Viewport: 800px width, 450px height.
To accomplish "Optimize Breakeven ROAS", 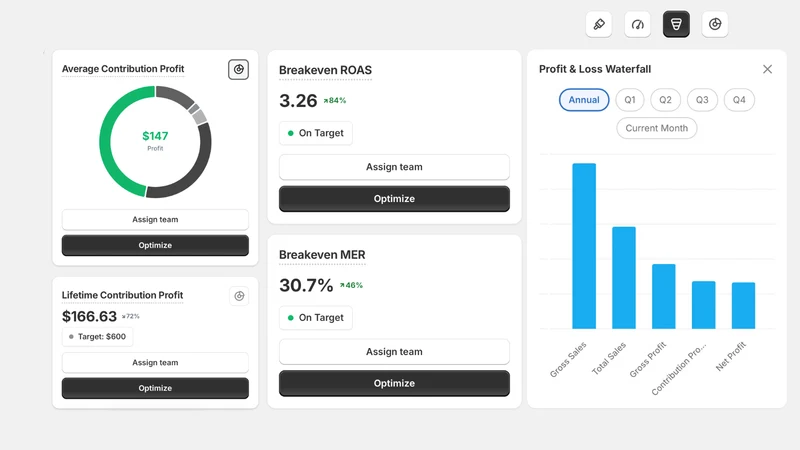I will pos(394,198).
